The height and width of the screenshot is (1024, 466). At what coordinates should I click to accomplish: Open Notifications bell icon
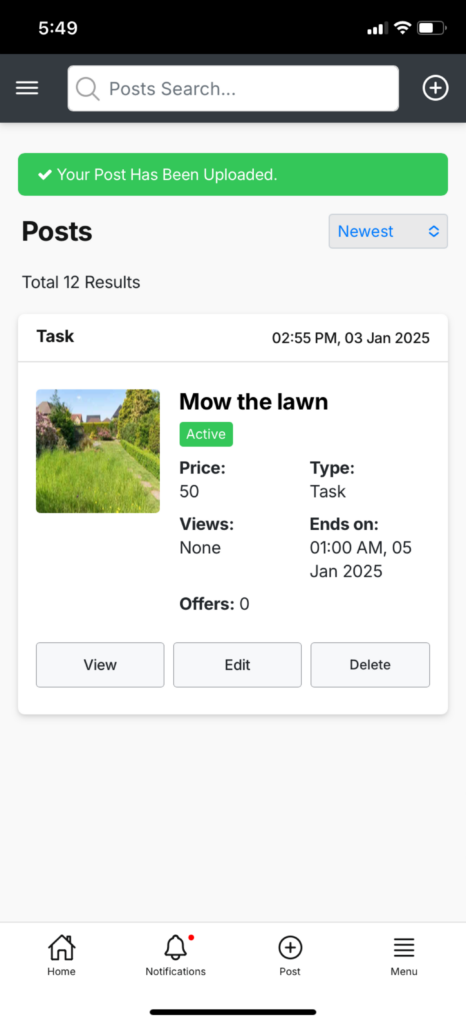(175, 947)
